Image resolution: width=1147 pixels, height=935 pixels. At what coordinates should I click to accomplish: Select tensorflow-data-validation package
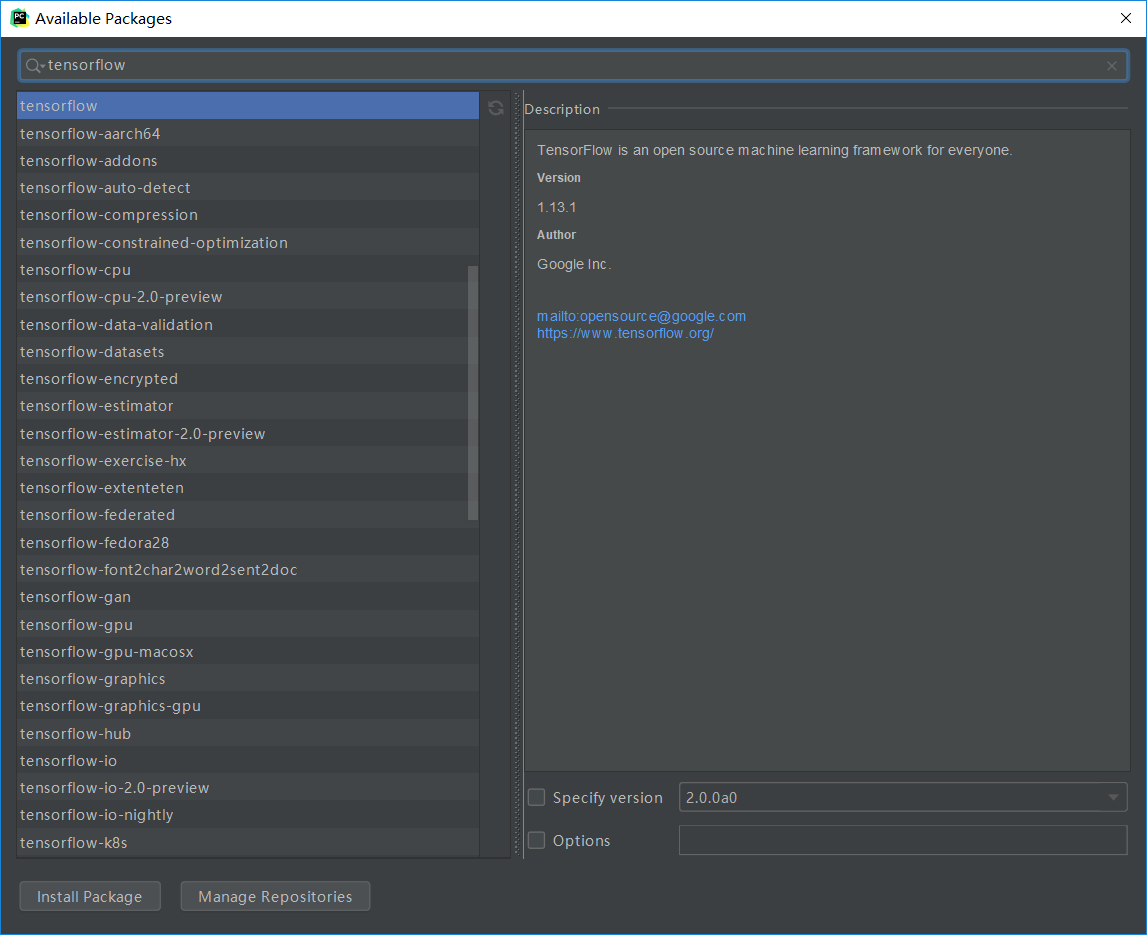pos(248,324)
